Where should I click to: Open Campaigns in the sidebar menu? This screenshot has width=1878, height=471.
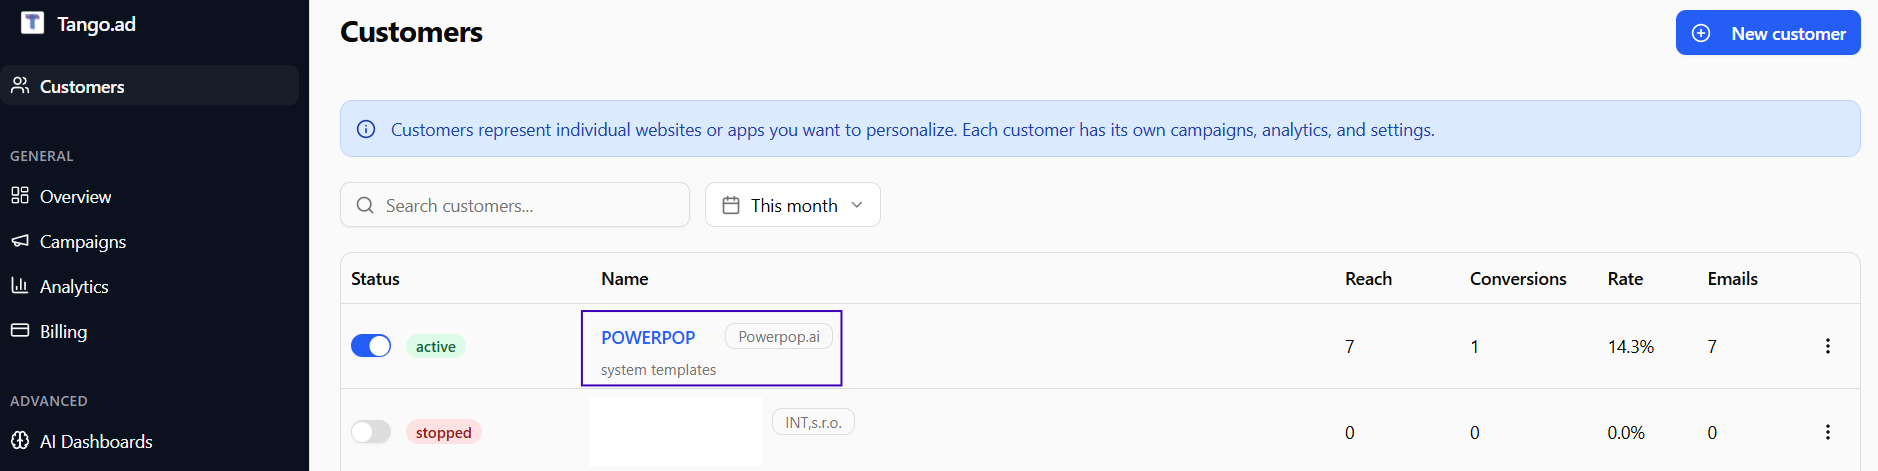click(82, 242)
